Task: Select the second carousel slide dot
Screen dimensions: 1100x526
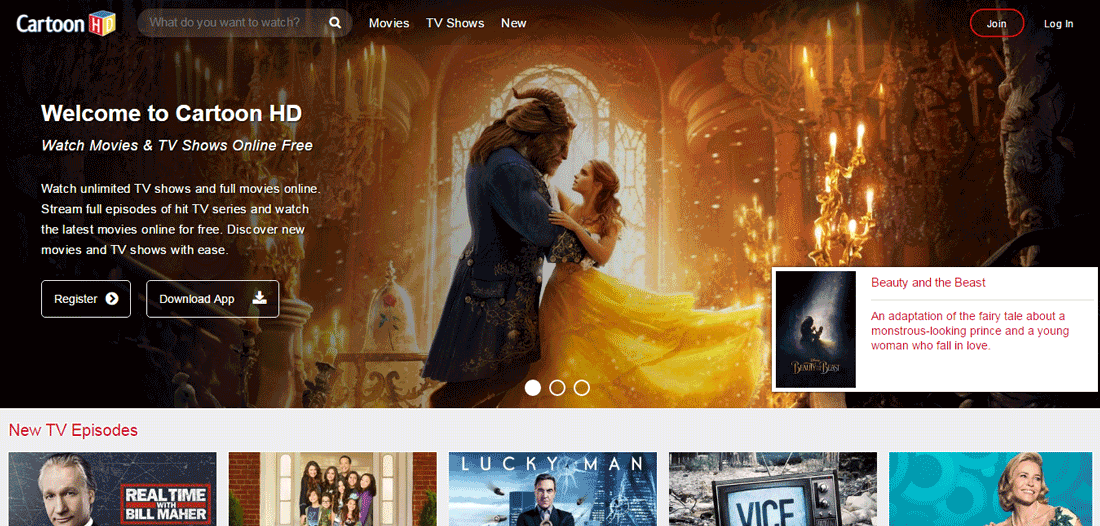Action: tap(557, 388)
